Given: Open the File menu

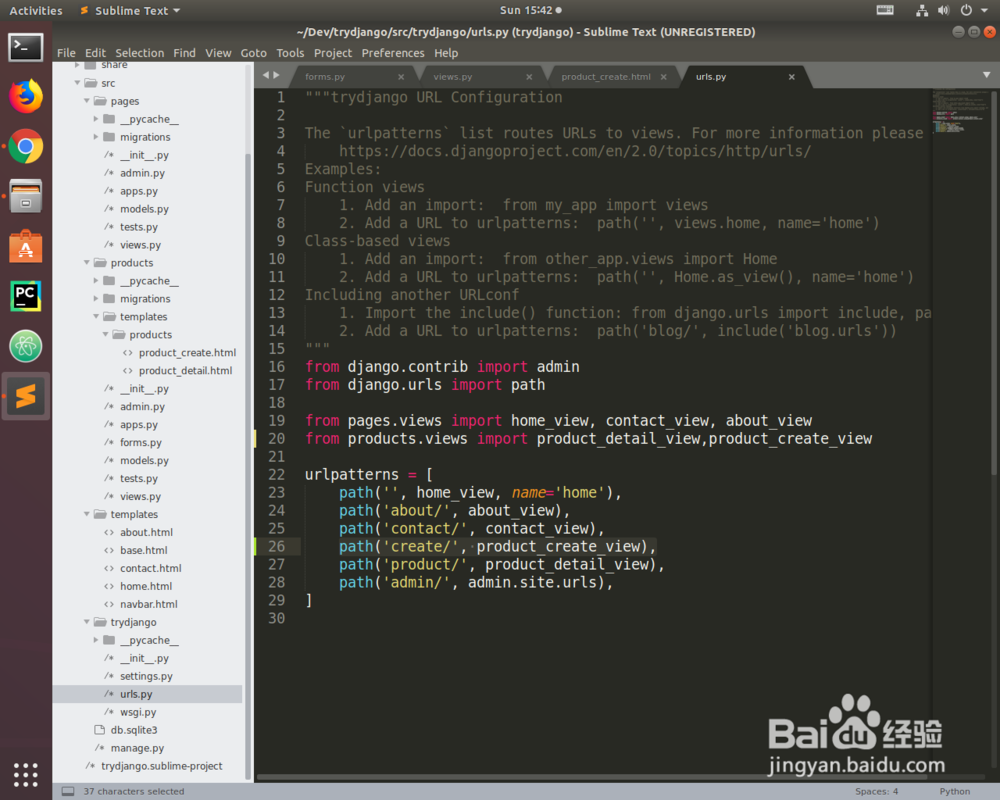Looking at the screenshot, I should pyautogui.click(x=66, y=53).
